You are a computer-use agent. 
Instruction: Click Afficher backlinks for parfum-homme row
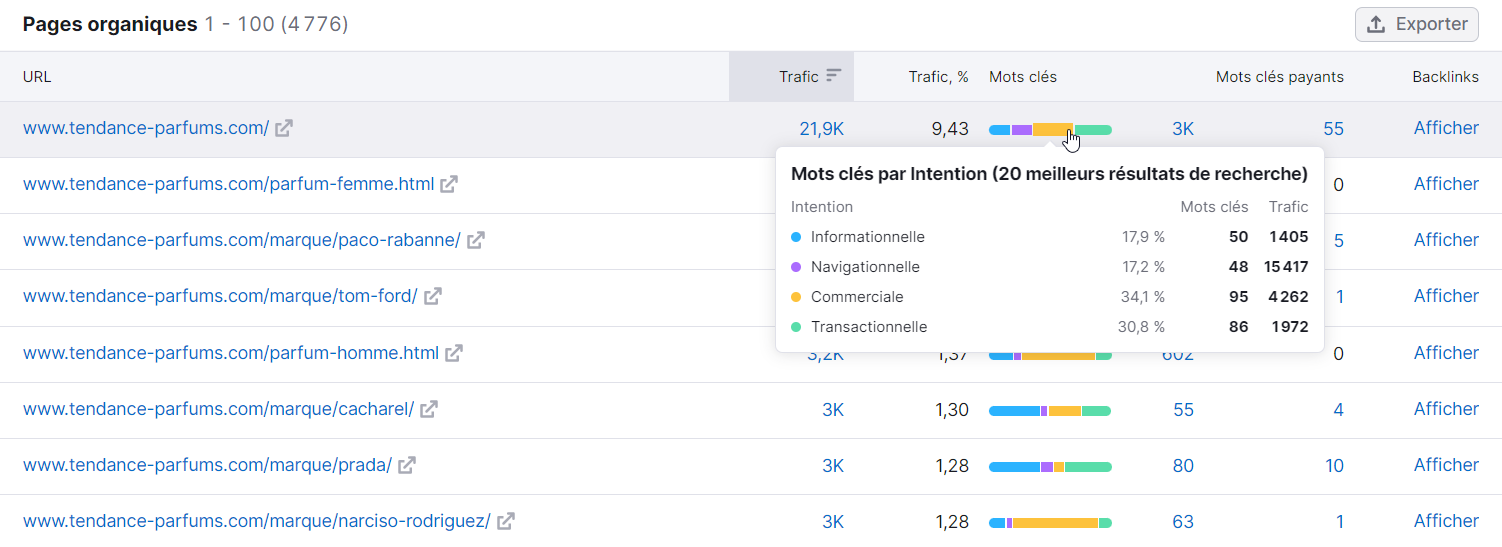1446,353
